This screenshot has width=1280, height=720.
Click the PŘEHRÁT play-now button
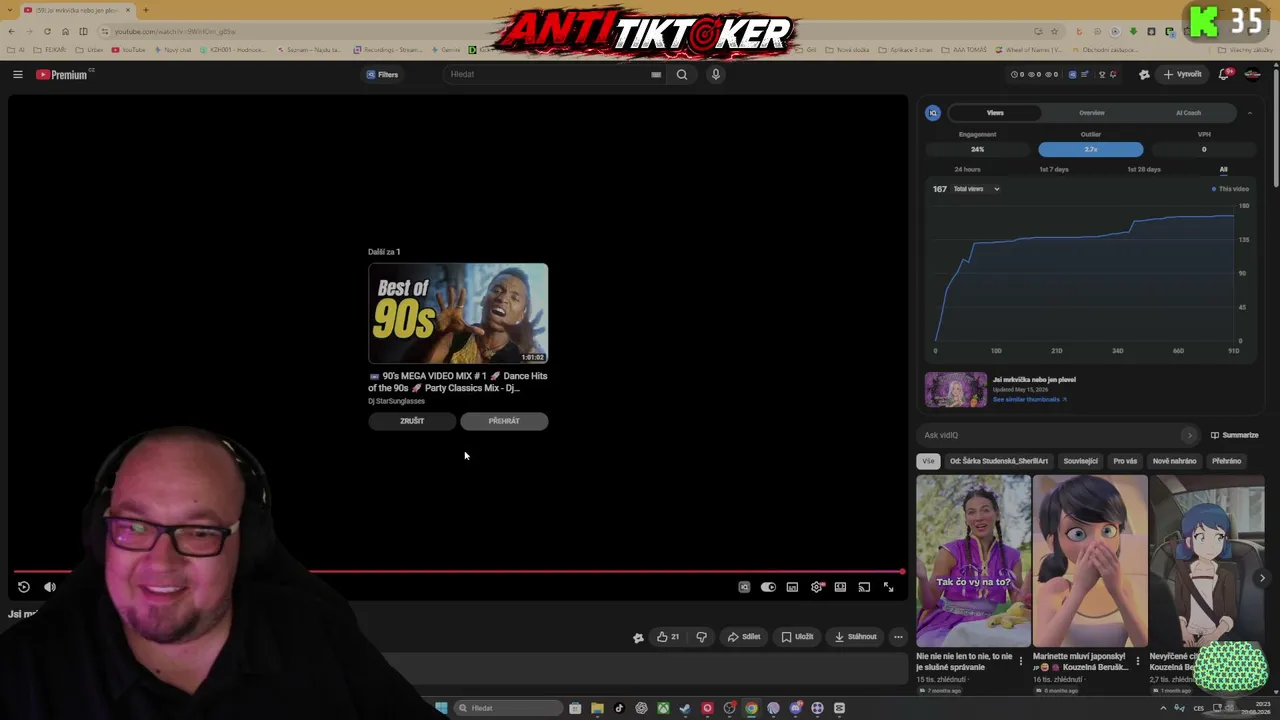point(504,421)
